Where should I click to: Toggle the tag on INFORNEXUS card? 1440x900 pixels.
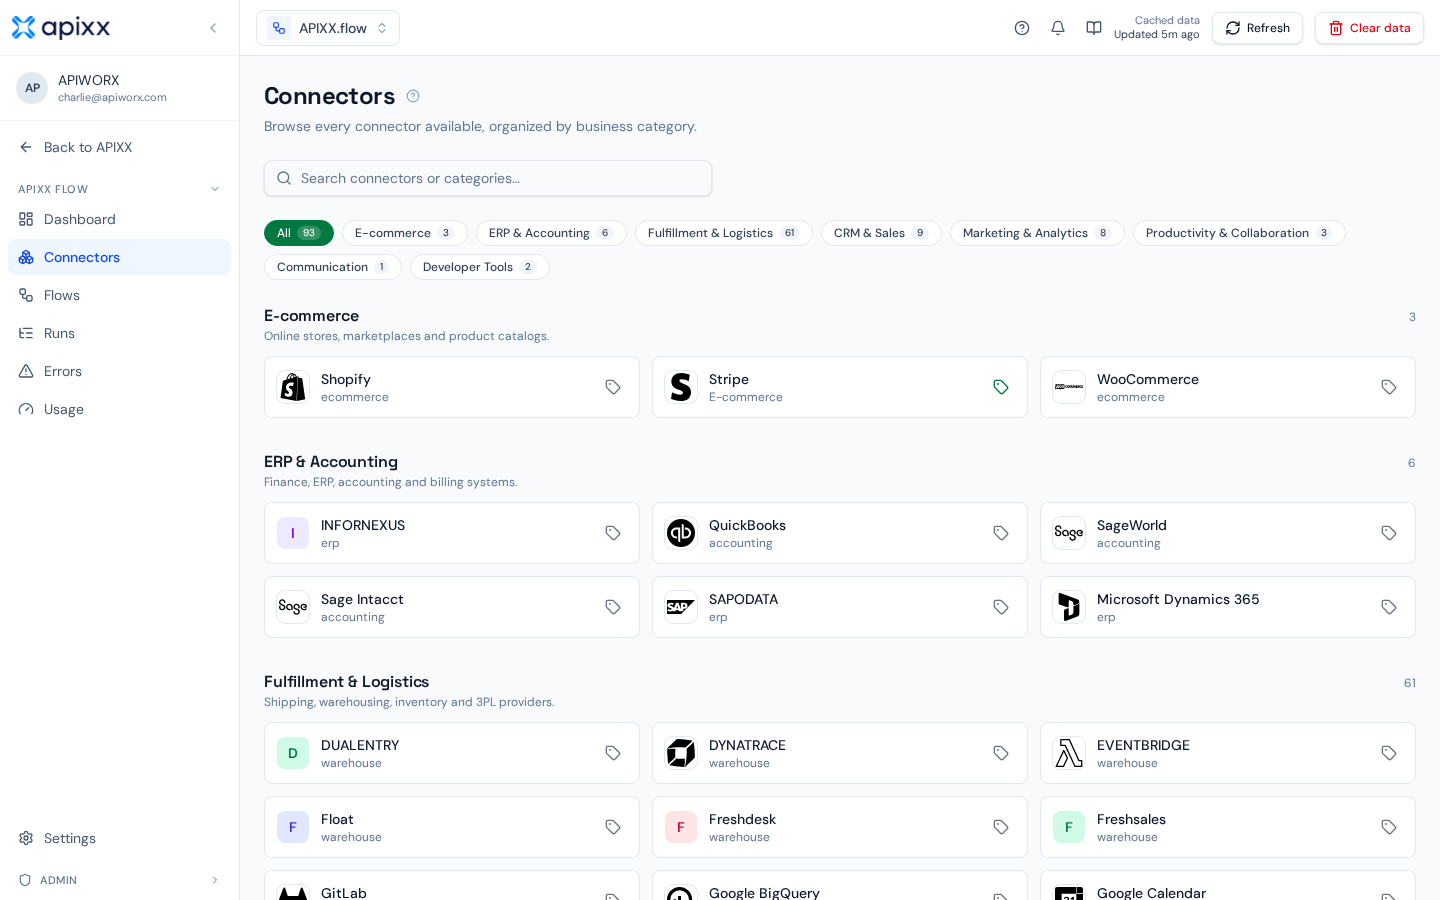pyautogui.click(x=613, y=533)
